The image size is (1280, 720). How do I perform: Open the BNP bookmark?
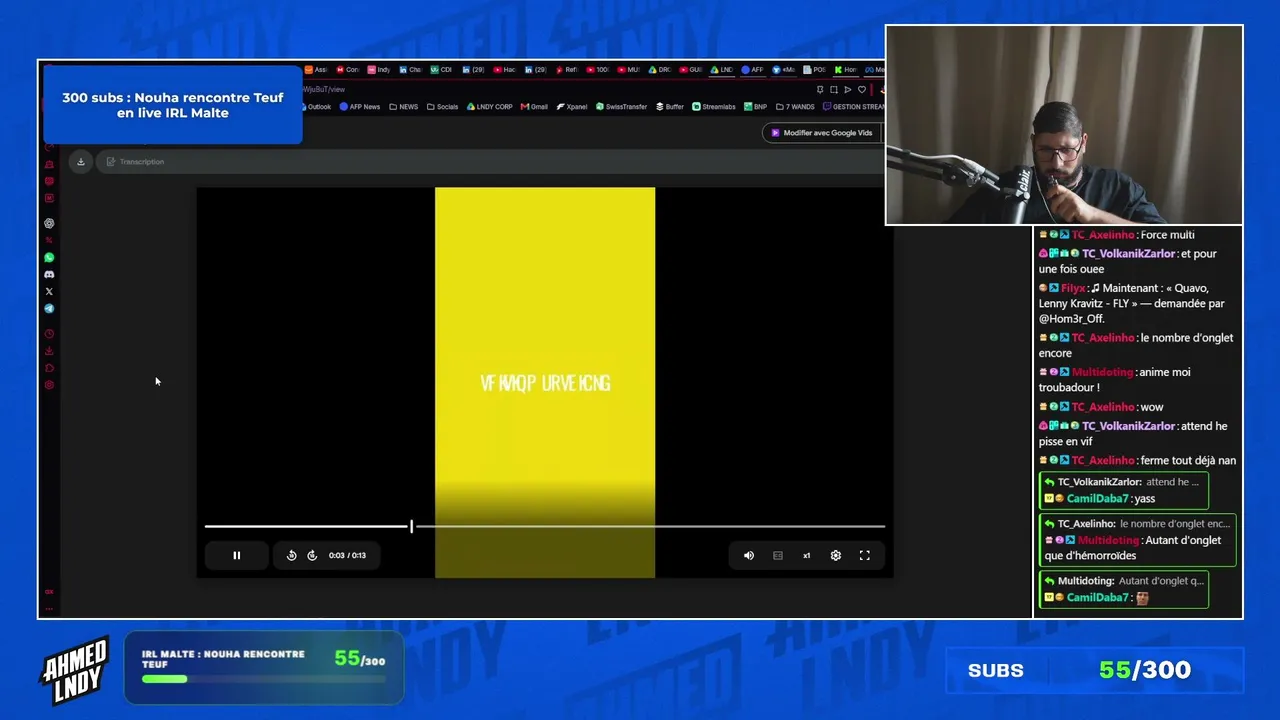[755, 107]
